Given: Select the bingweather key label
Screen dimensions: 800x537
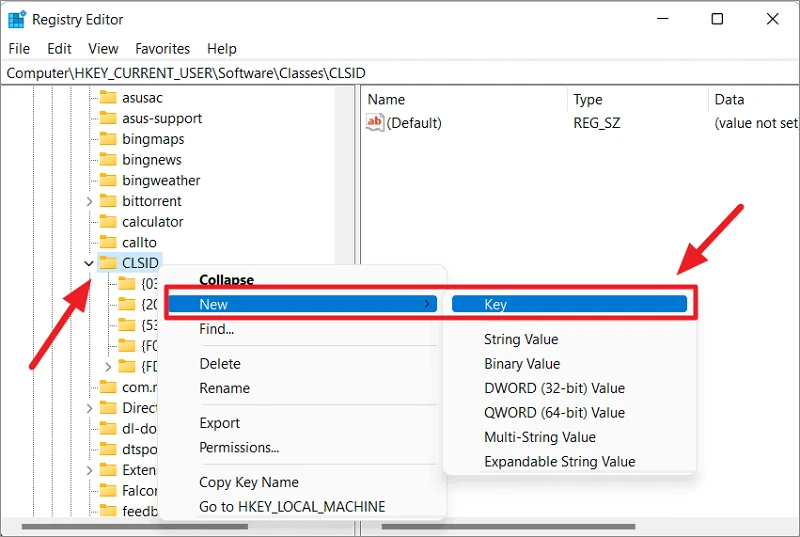Looking at the screenshot, I should pos(161,180).
